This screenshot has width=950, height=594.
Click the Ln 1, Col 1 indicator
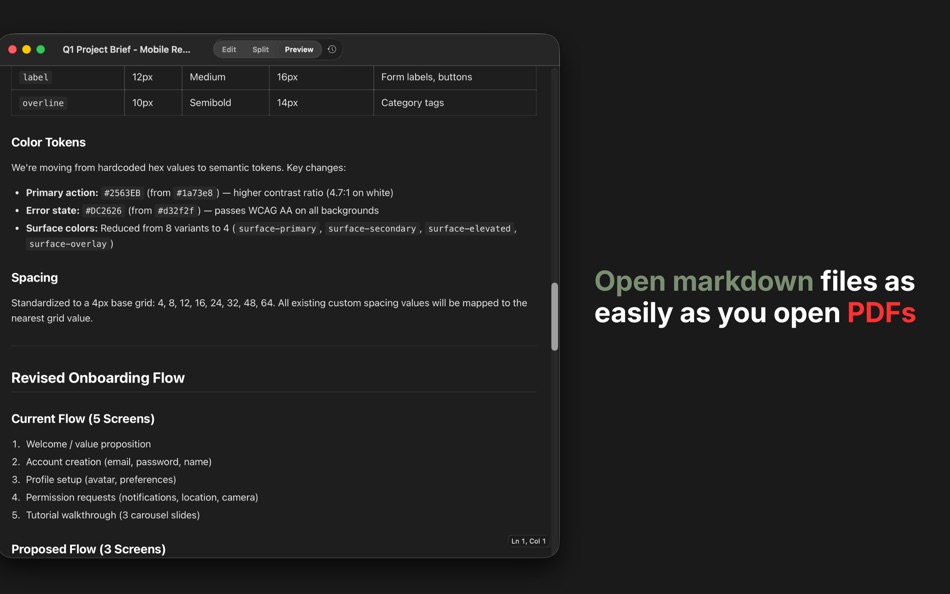pyautogui.click(x=528, y=541)
